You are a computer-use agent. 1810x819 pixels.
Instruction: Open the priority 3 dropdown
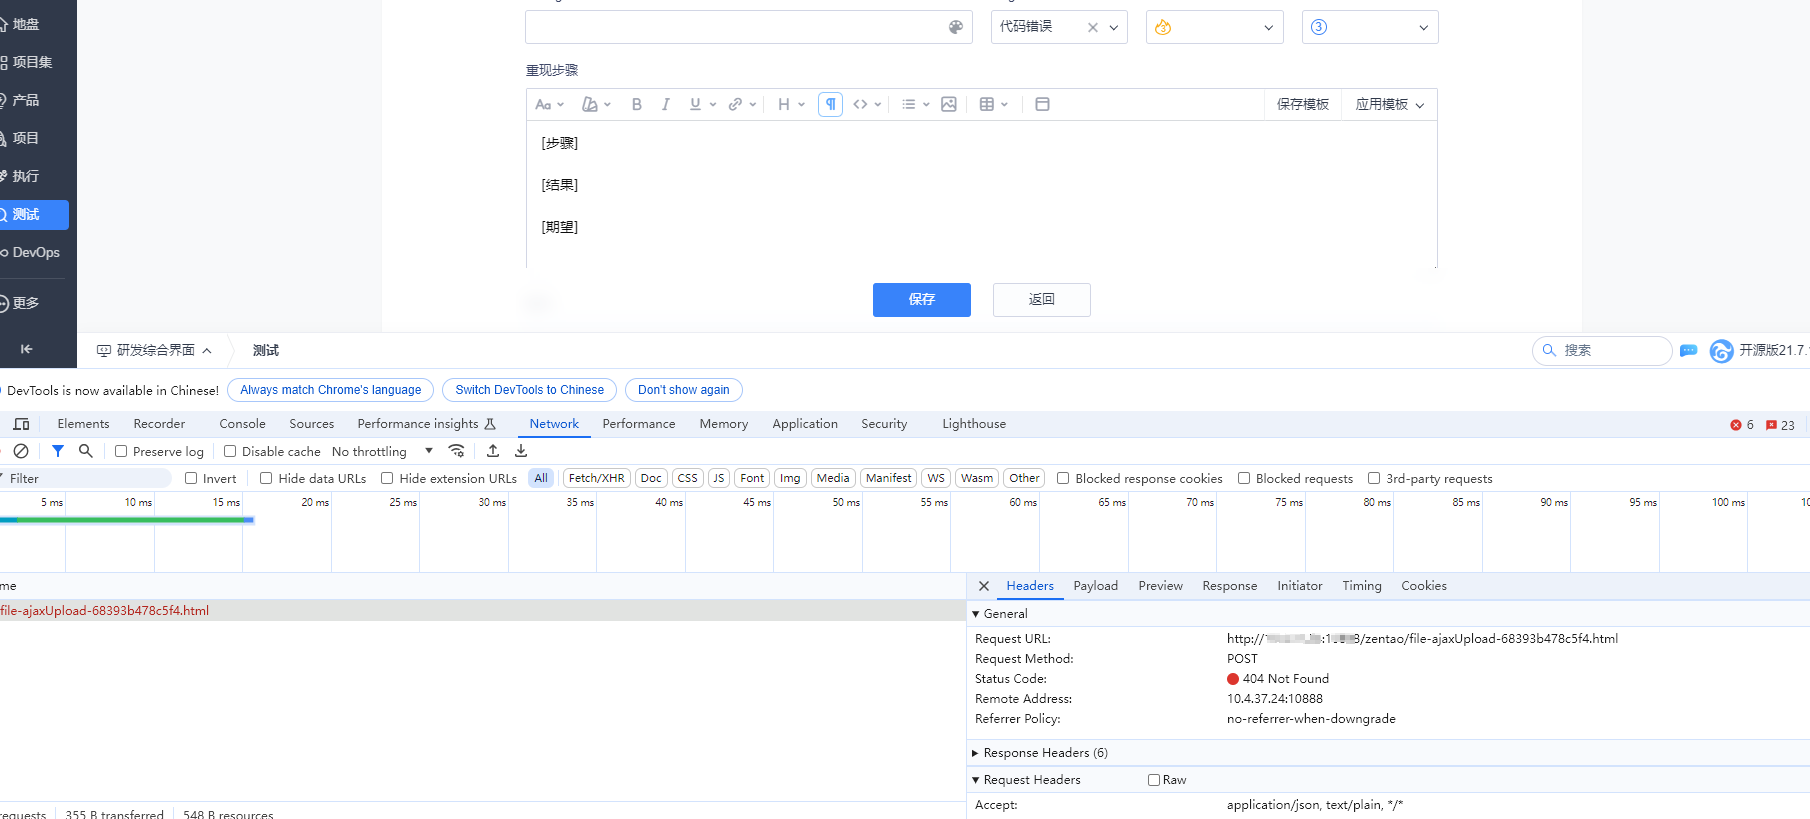1370,27
